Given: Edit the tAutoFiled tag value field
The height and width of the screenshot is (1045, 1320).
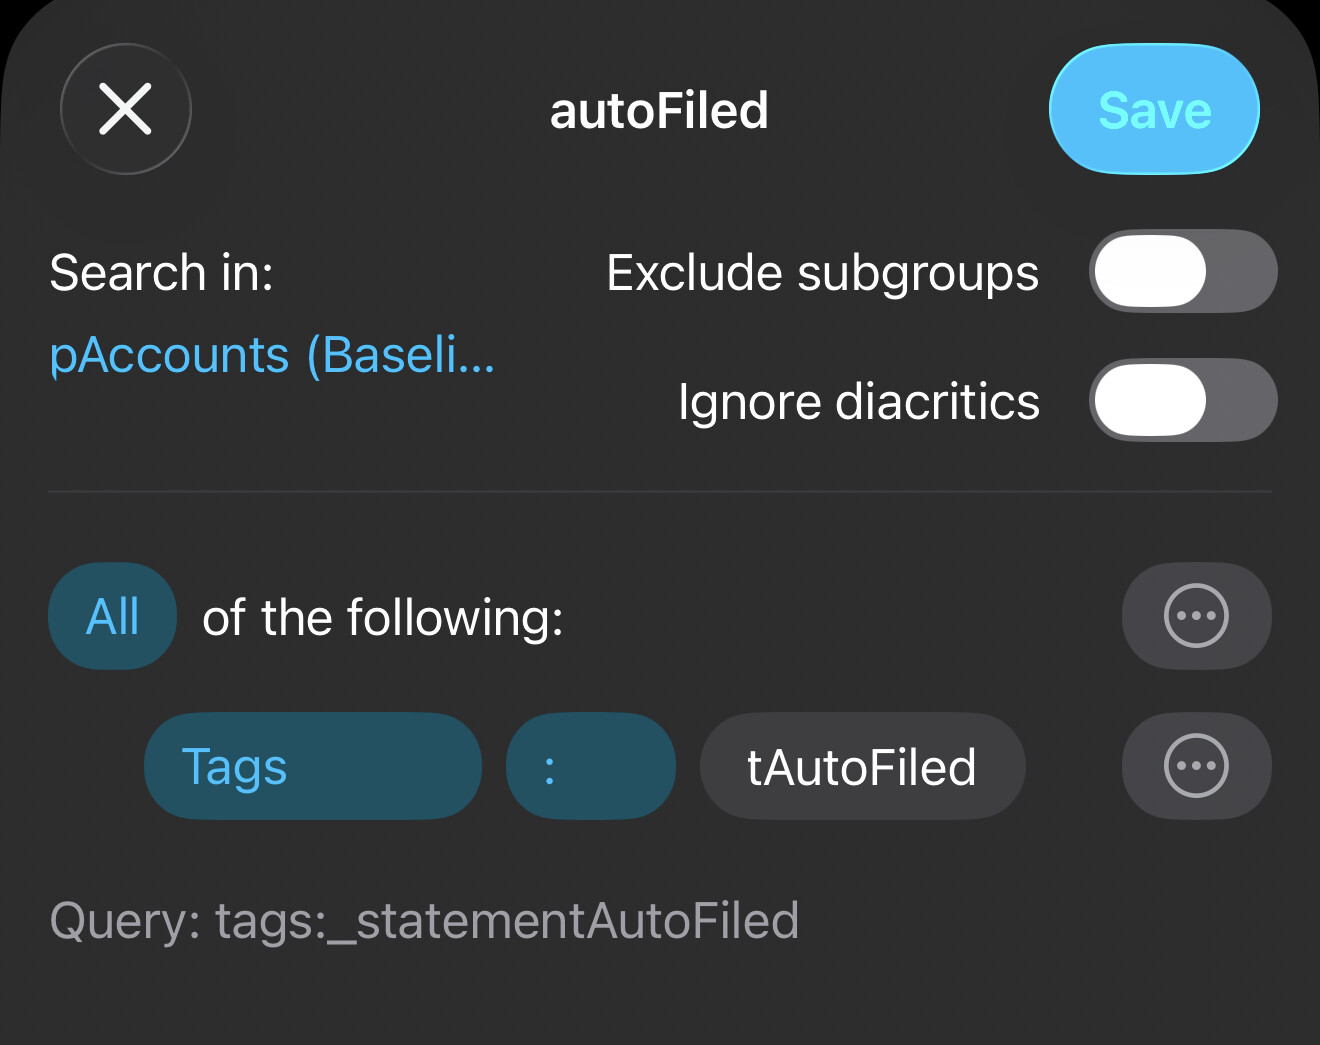Looking at the screenshot, I should coord(862,767).
